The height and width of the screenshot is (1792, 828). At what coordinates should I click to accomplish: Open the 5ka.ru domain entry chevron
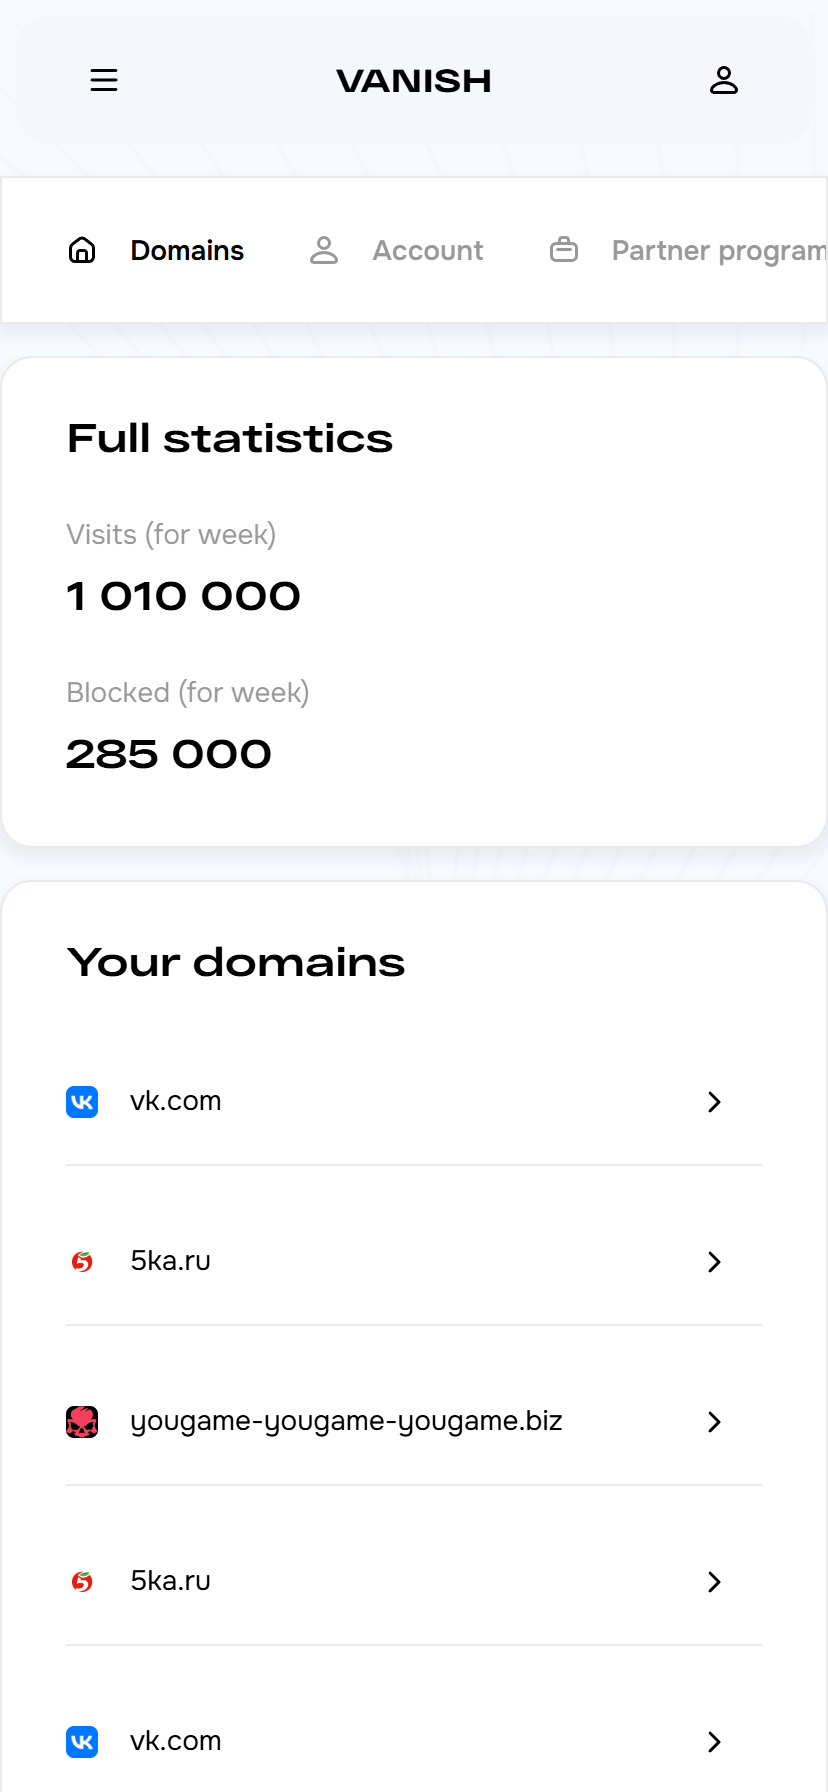tap(714, 1261)
